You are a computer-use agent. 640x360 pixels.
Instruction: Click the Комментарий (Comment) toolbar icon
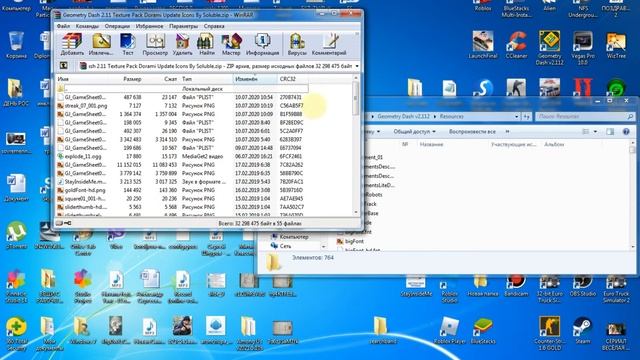[x=329, y=44]
